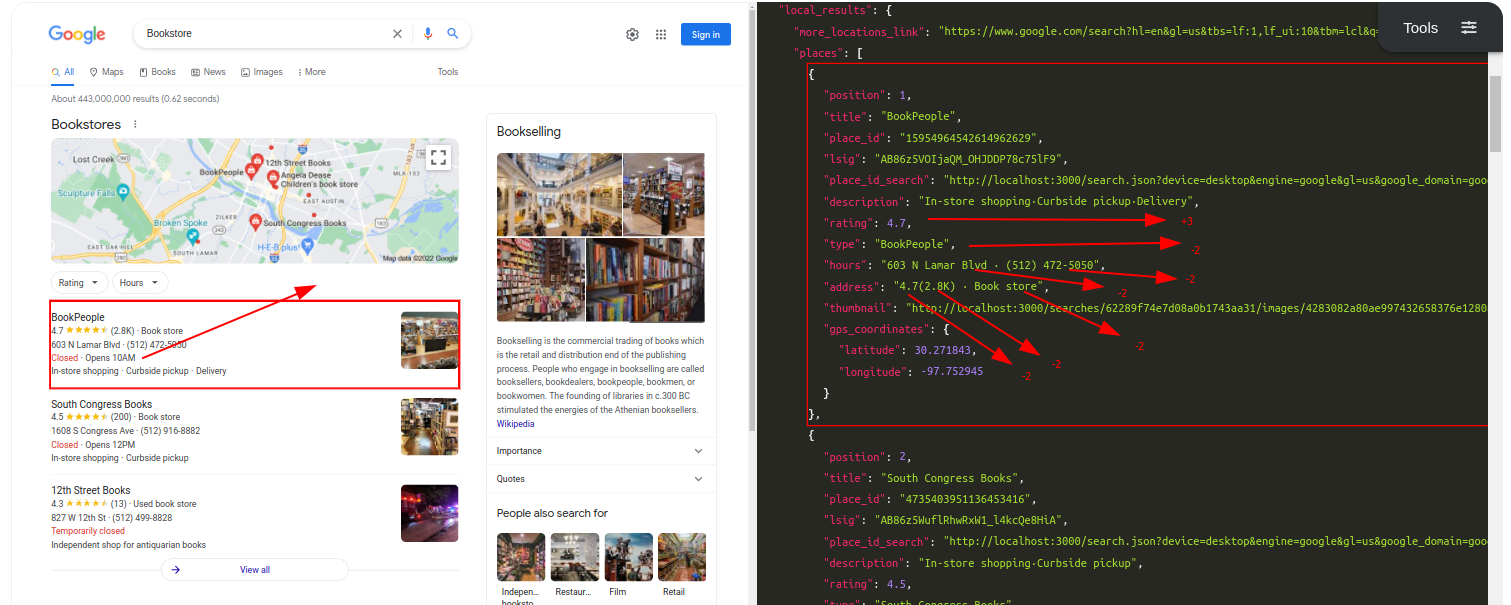Click the Film related search image

tap(629, 557)
